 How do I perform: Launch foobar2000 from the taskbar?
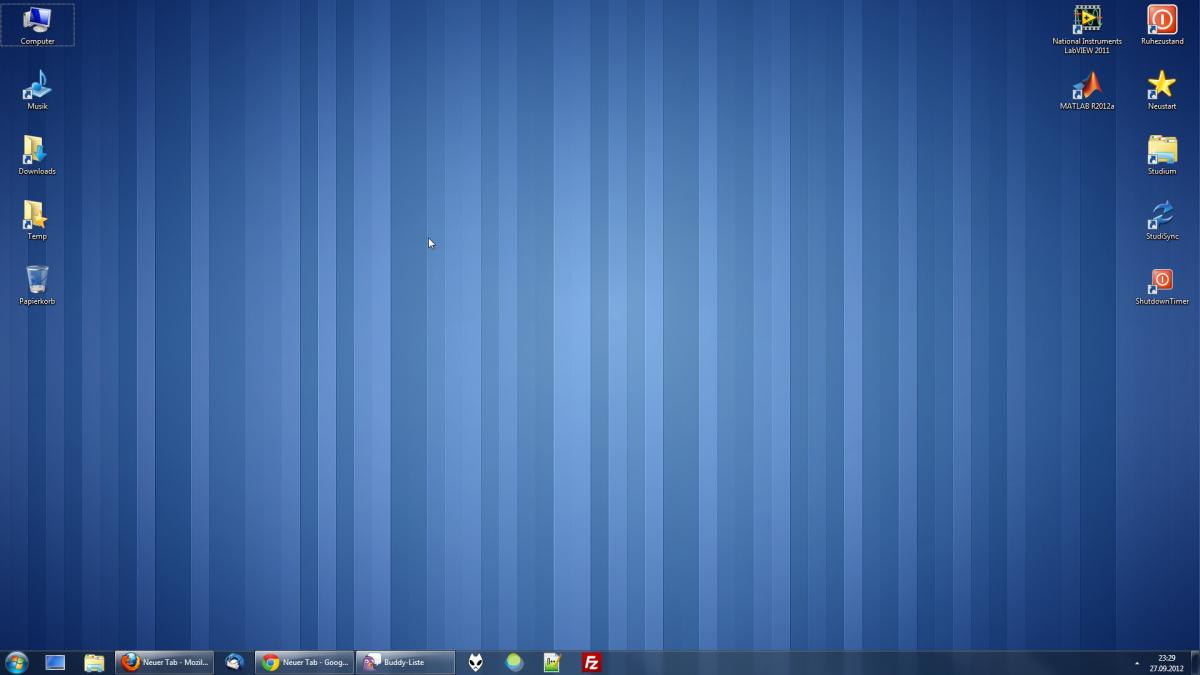pos(476,662)
